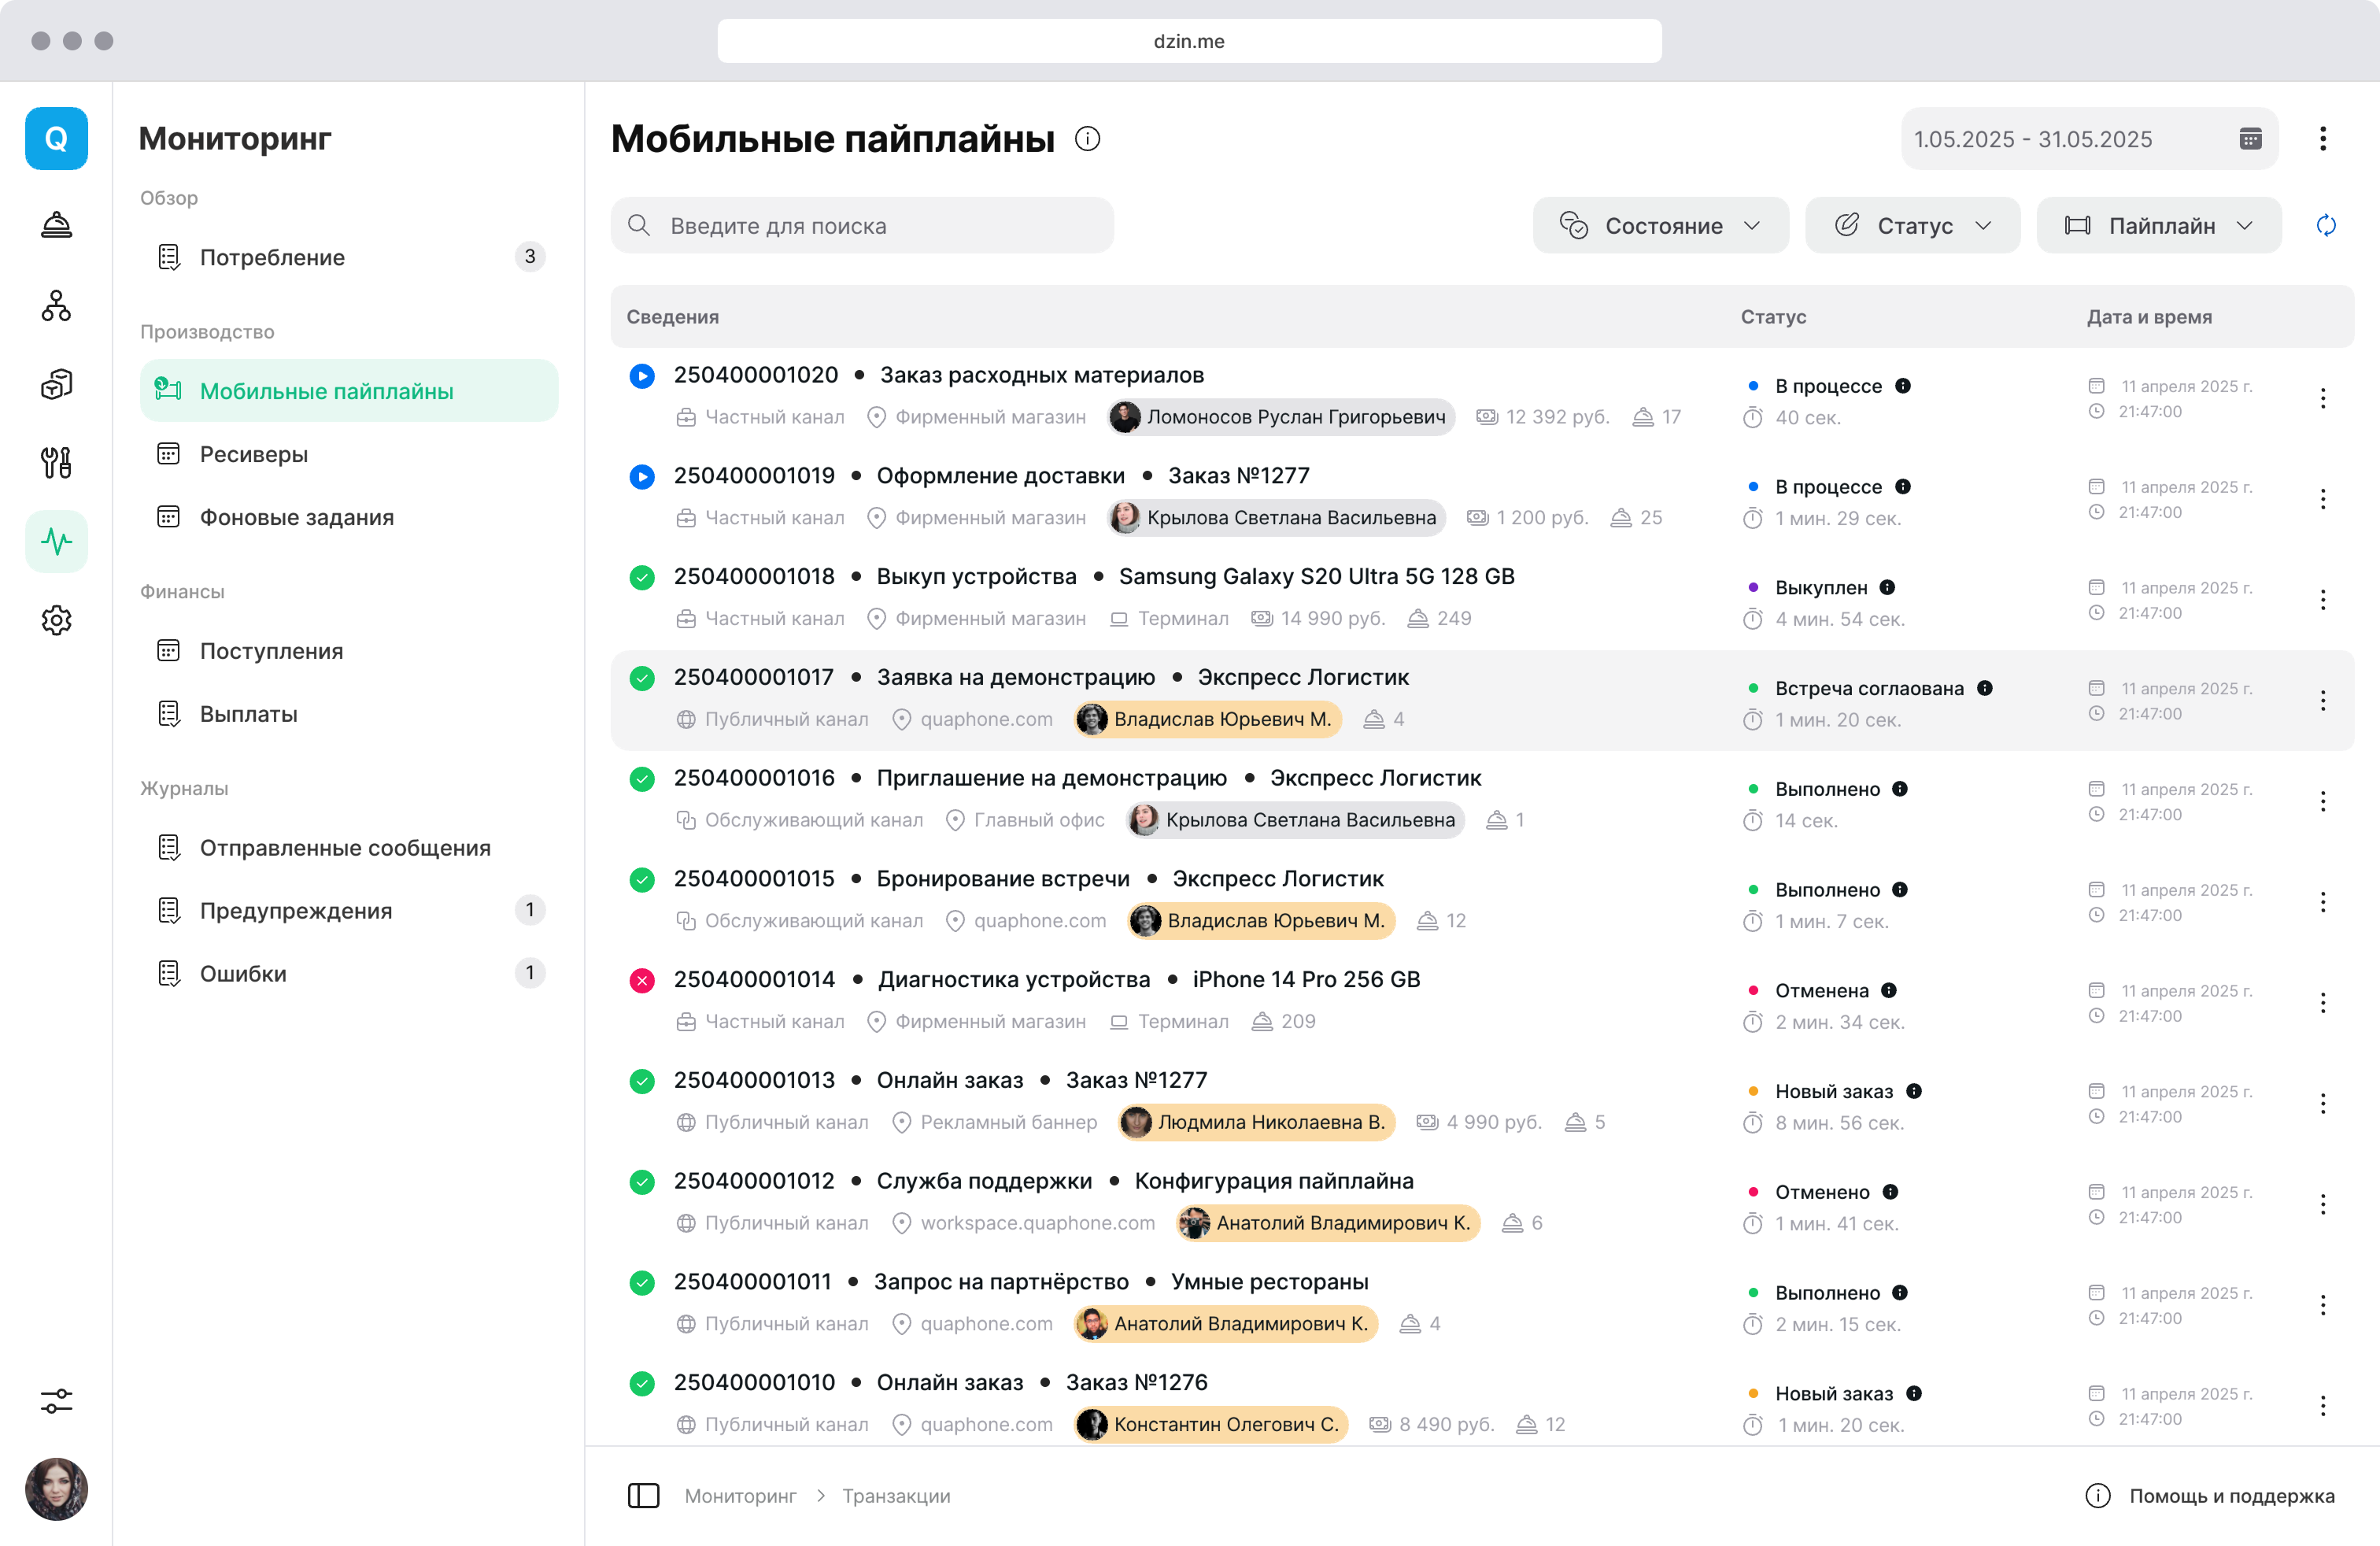Open the network hierarchy icon in sidebar
Viewport: 2380px width, 1546px height.
pos(57,306)
